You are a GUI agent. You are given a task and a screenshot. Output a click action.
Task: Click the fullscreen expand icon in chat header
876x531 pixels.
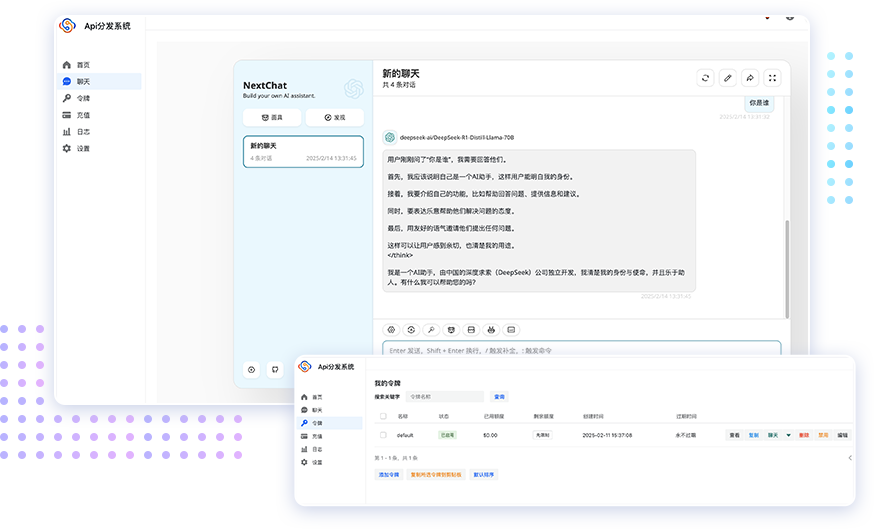tap(772, 77)
